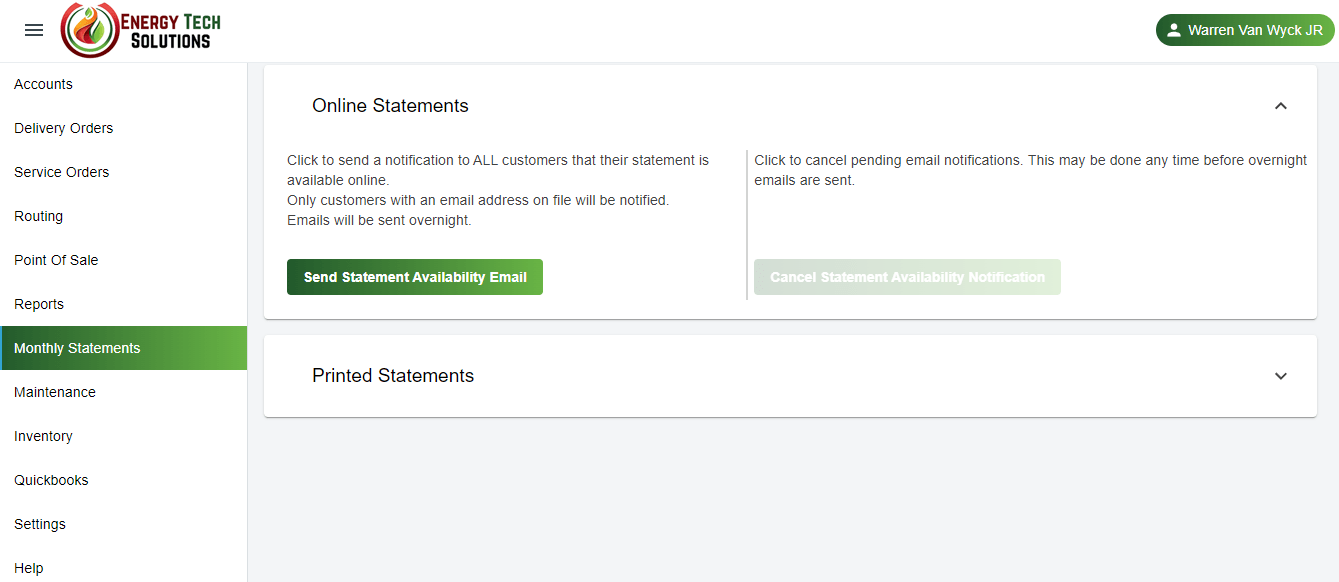1339x582 pixels.
Task: Collapse the Online Statements panel
Action: 1280,106
